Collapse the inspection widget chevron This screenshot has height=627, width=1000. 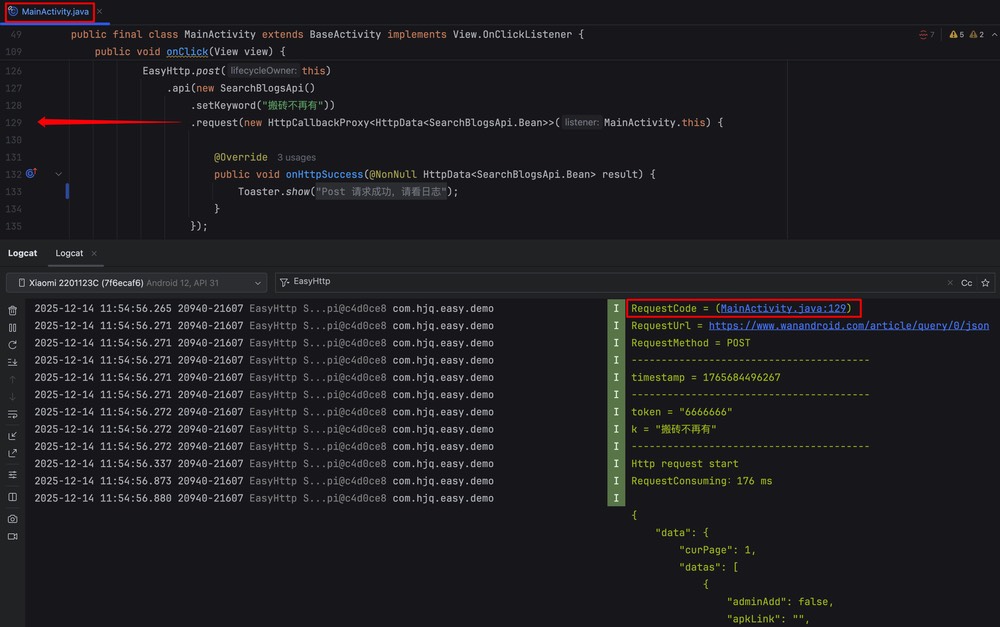click(x=994, y=34)
